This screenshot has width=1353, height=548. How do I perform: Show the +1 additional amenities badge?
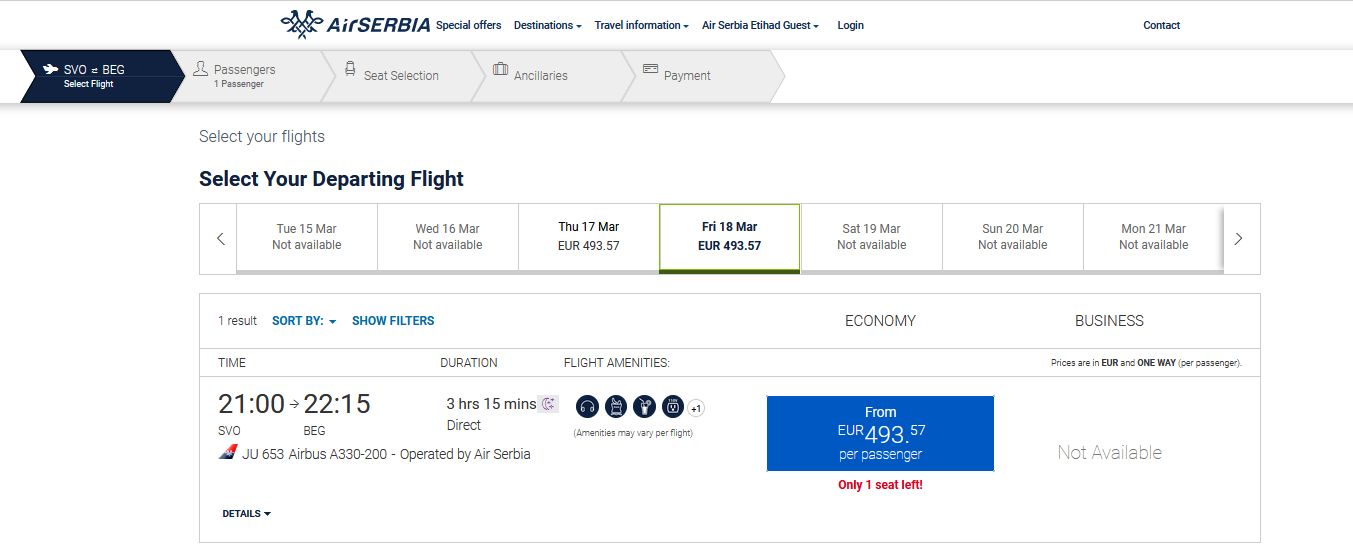coord(697,408)
